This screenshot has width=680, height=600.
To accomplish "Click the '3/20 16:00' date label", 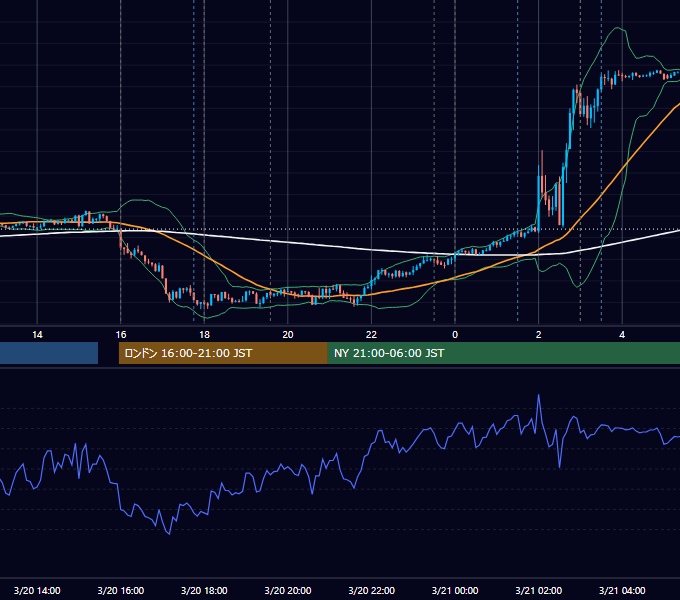I will (x=121, y=590).
